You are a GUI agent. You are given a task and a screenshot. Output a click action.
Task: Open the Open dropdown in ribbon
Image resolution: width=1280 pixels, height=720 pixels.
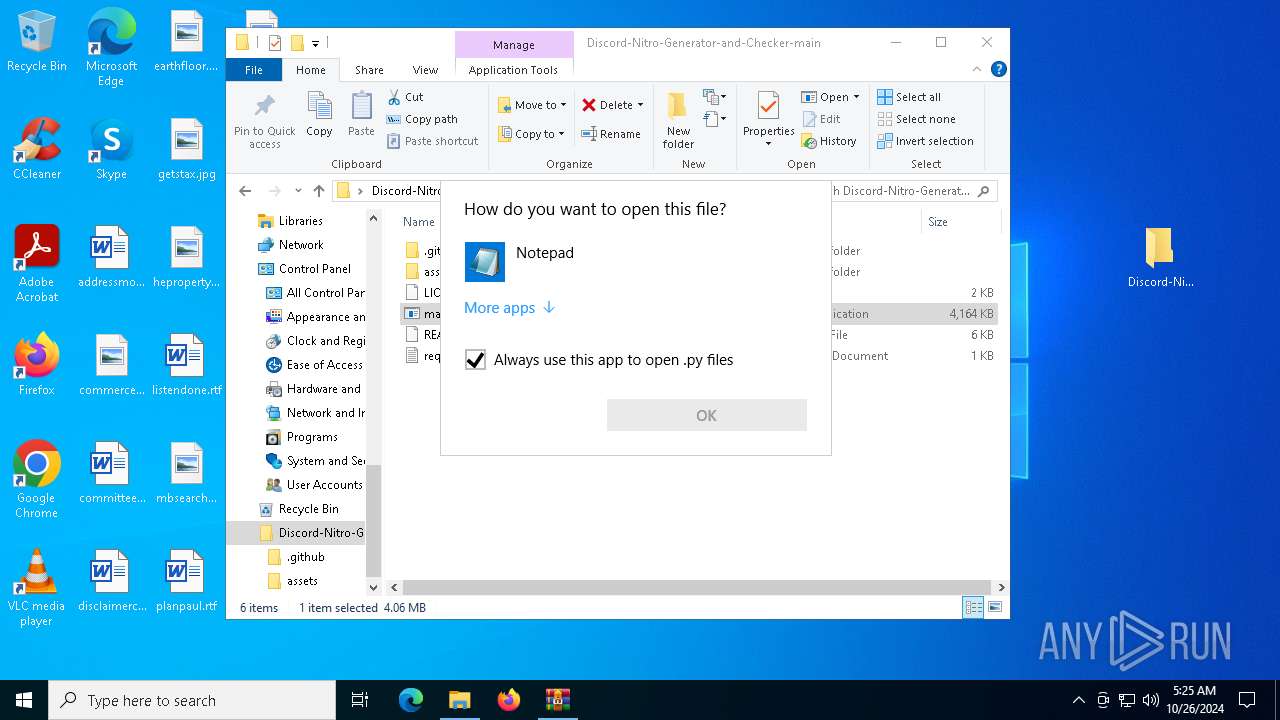830,97
